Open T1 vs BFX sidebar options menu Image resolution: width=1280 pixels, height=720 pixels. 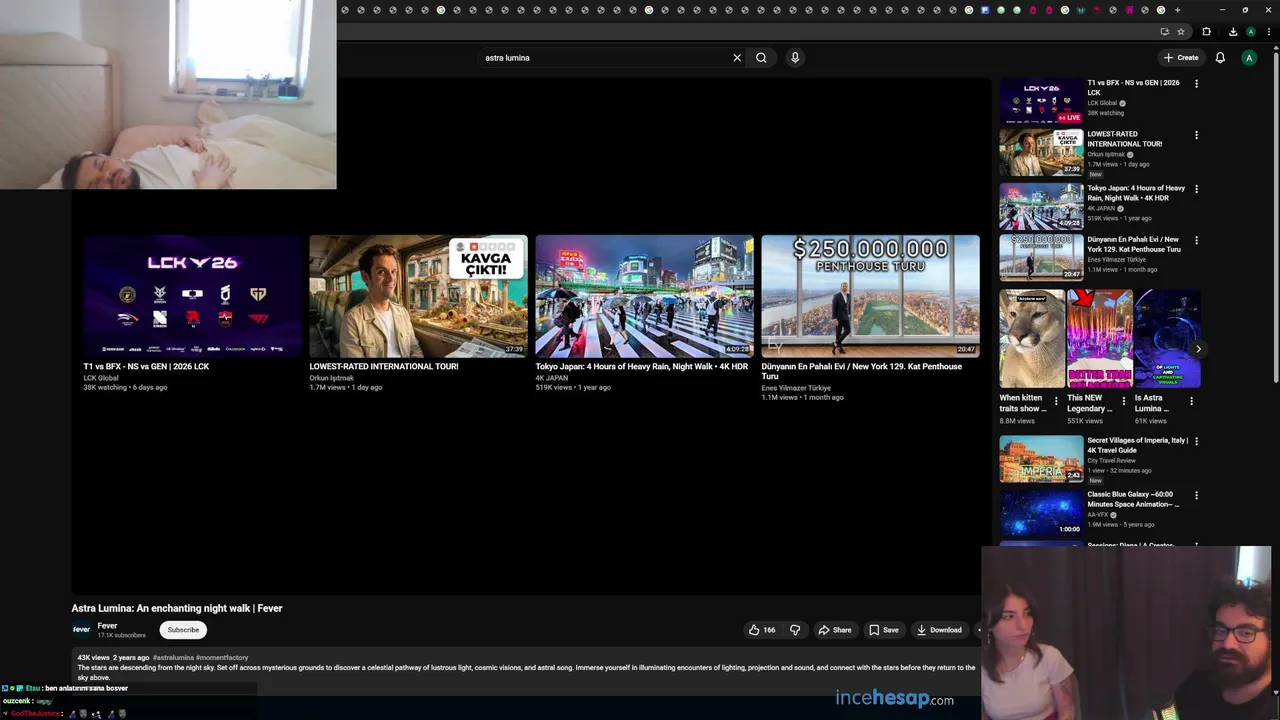pos(1196,84)
